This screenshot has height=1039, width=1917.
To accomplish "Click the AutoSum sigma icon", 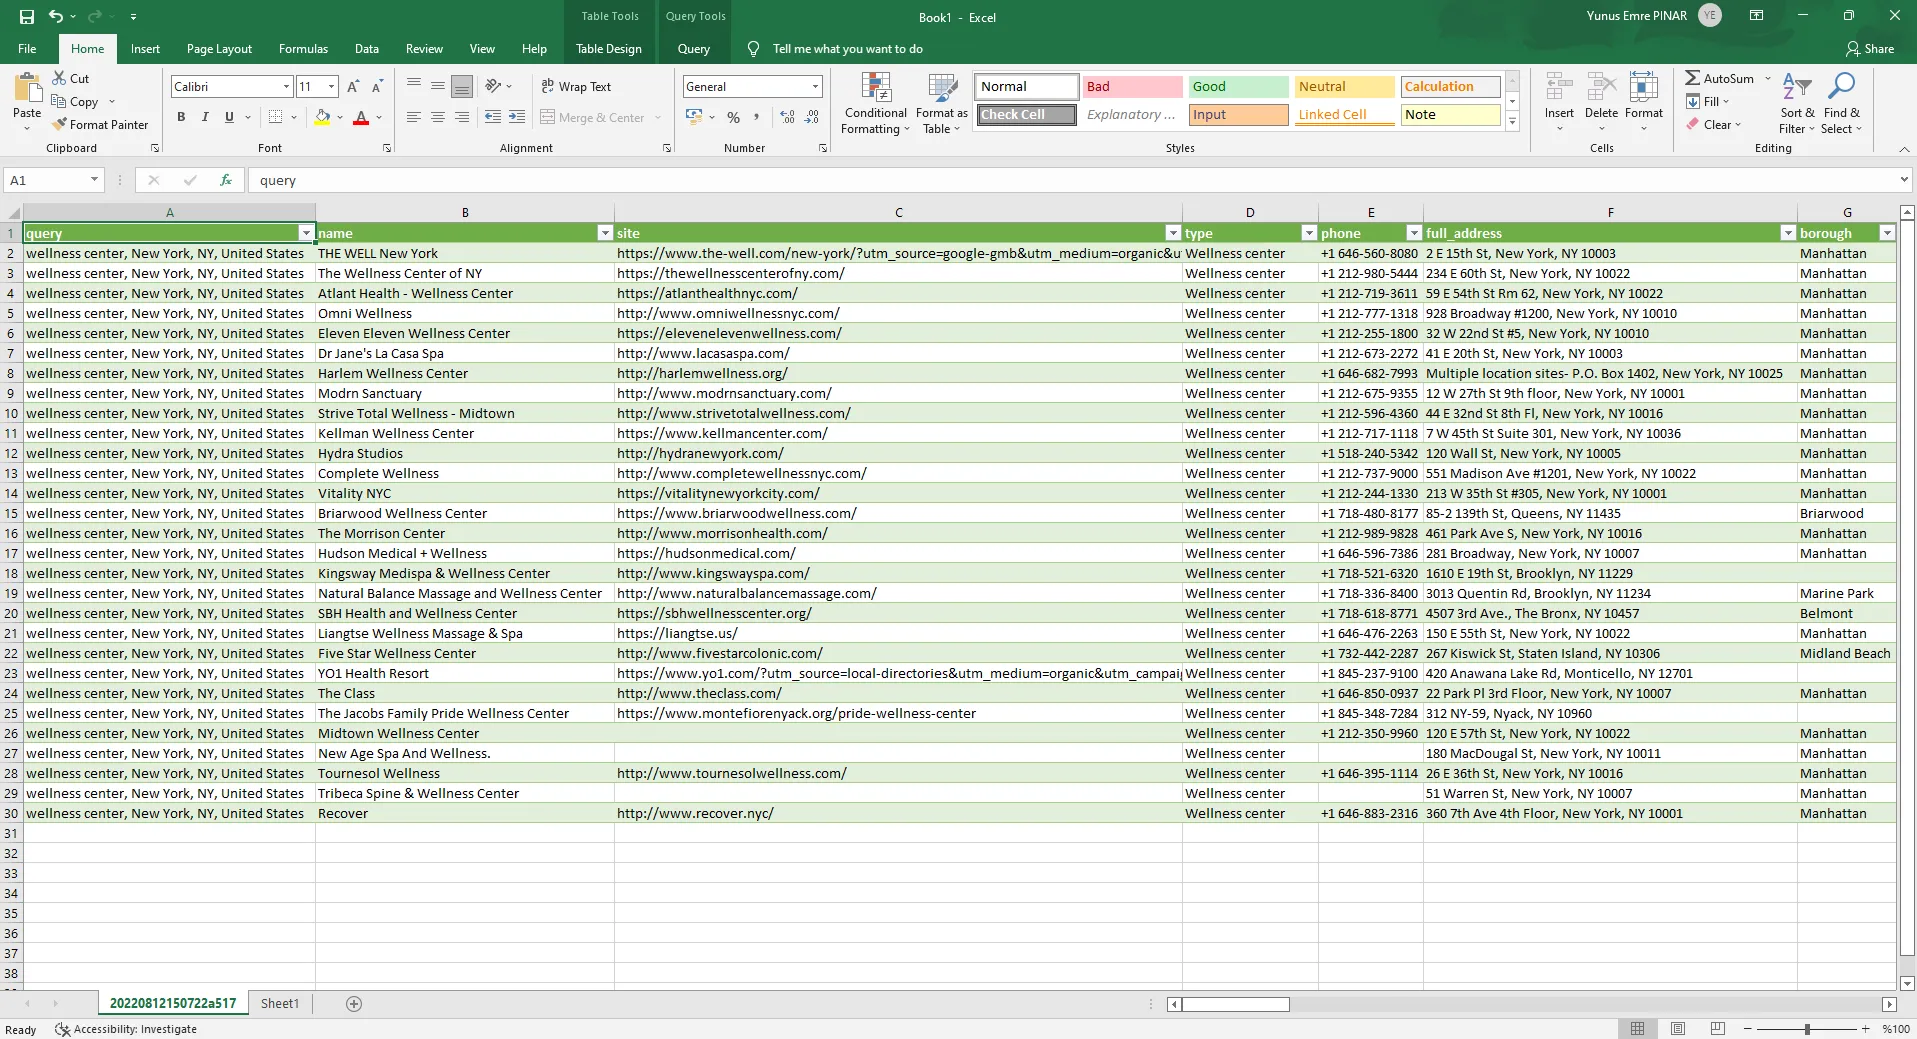I will pos(1692,78).
